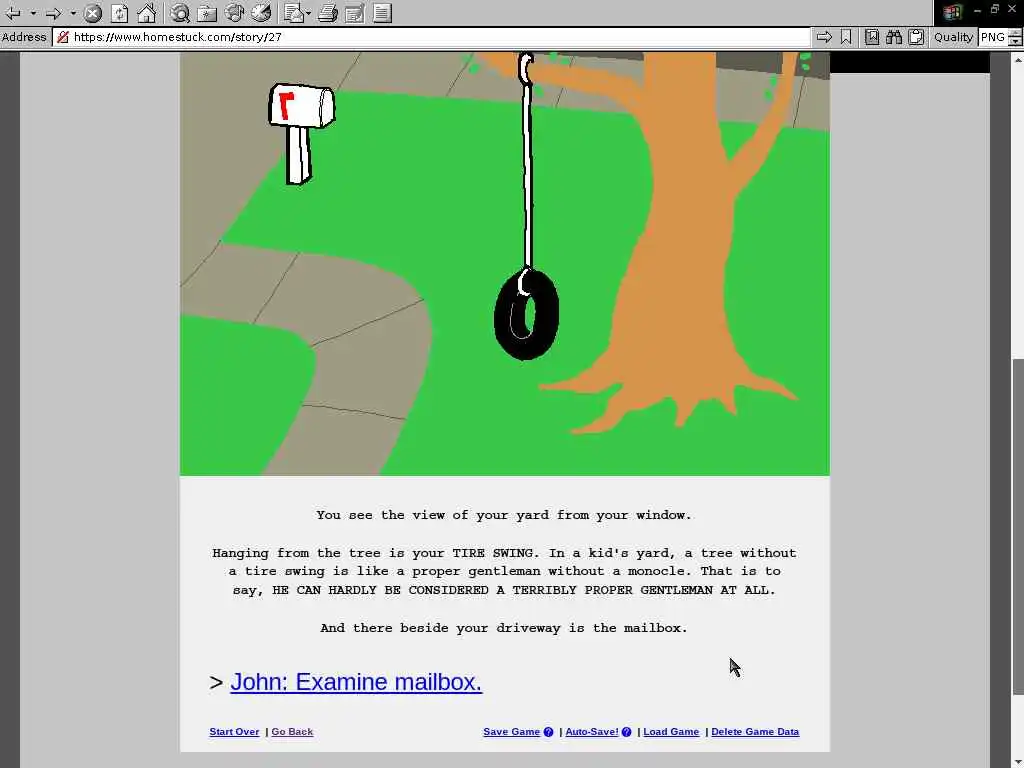This screenshot has height=768, width=1024.
Task: Click the help icon beside Save Game
Action: [549, 732]
